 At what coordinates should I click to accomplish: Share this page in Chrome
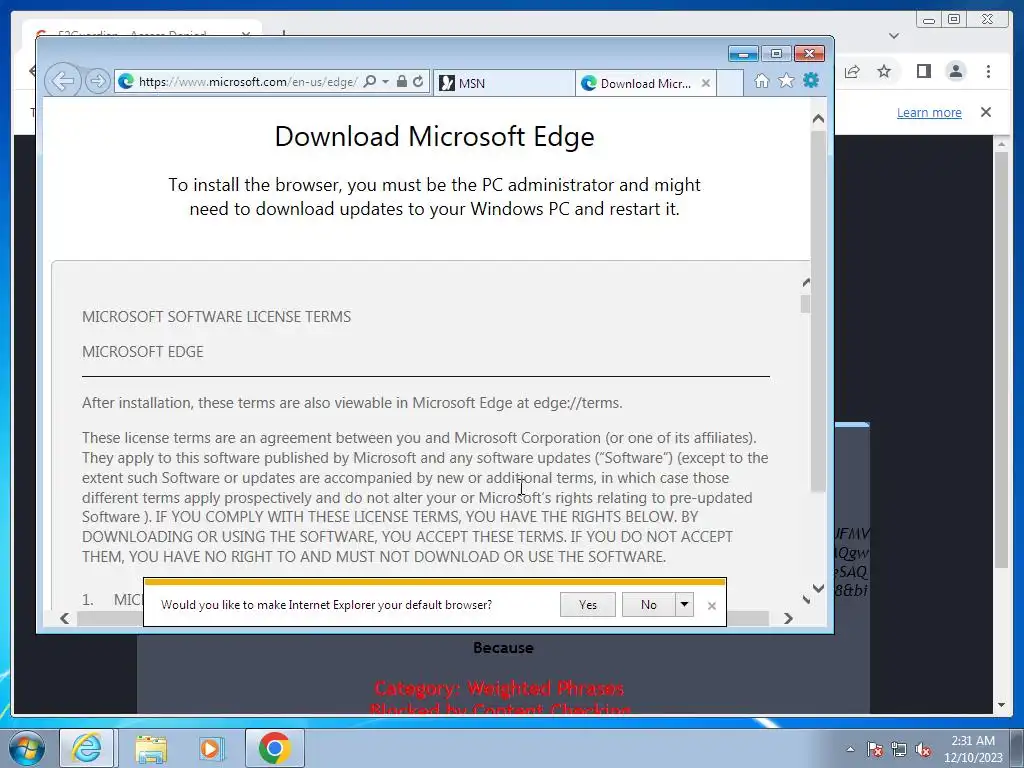pyautogui.click(x=852, y=71)
